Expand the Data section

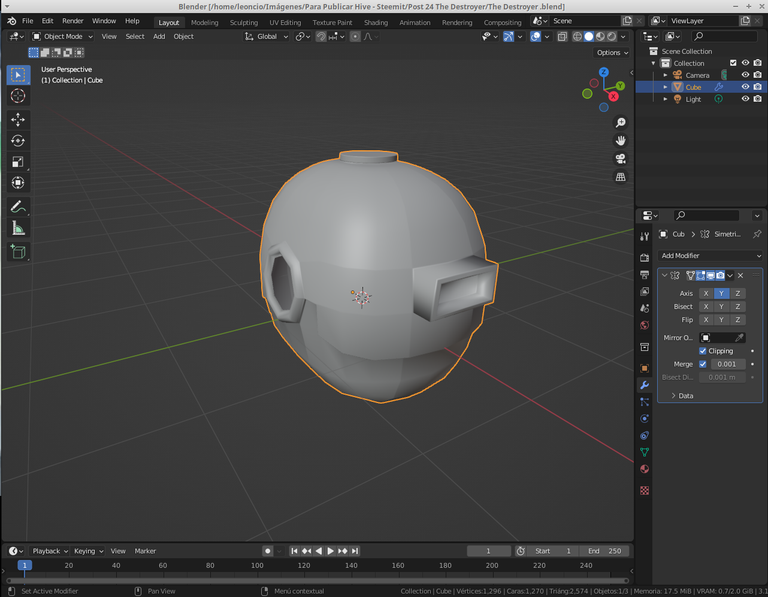[x=685, y=396]
